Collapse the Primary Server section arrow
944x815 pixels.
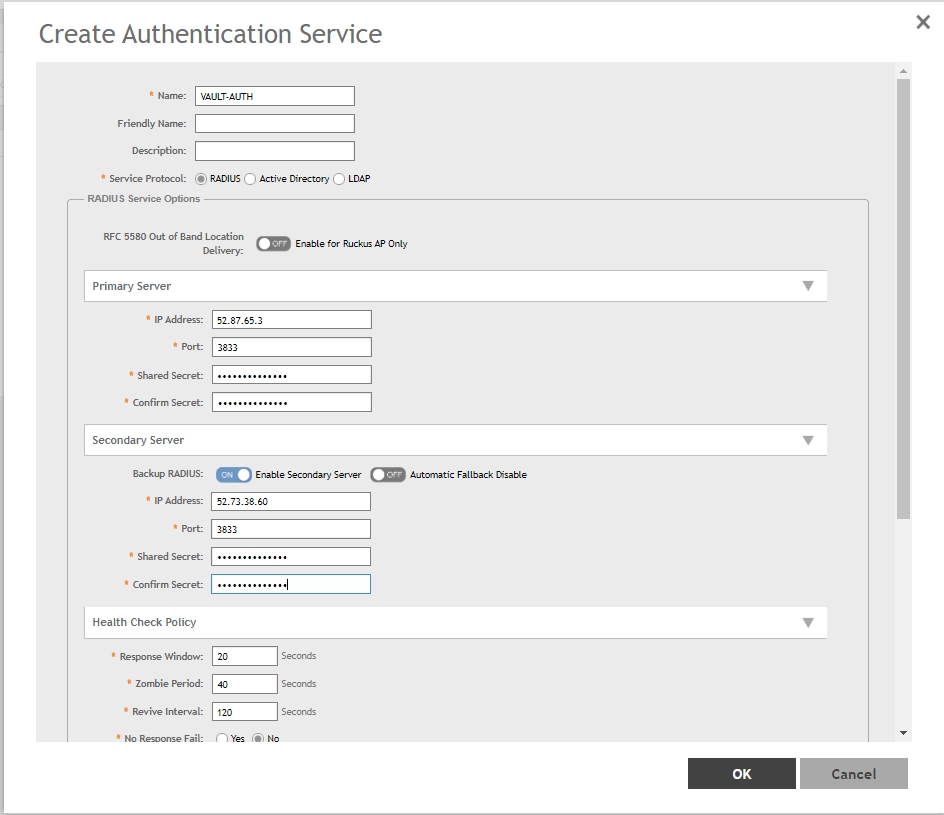(x=808, y=286)
